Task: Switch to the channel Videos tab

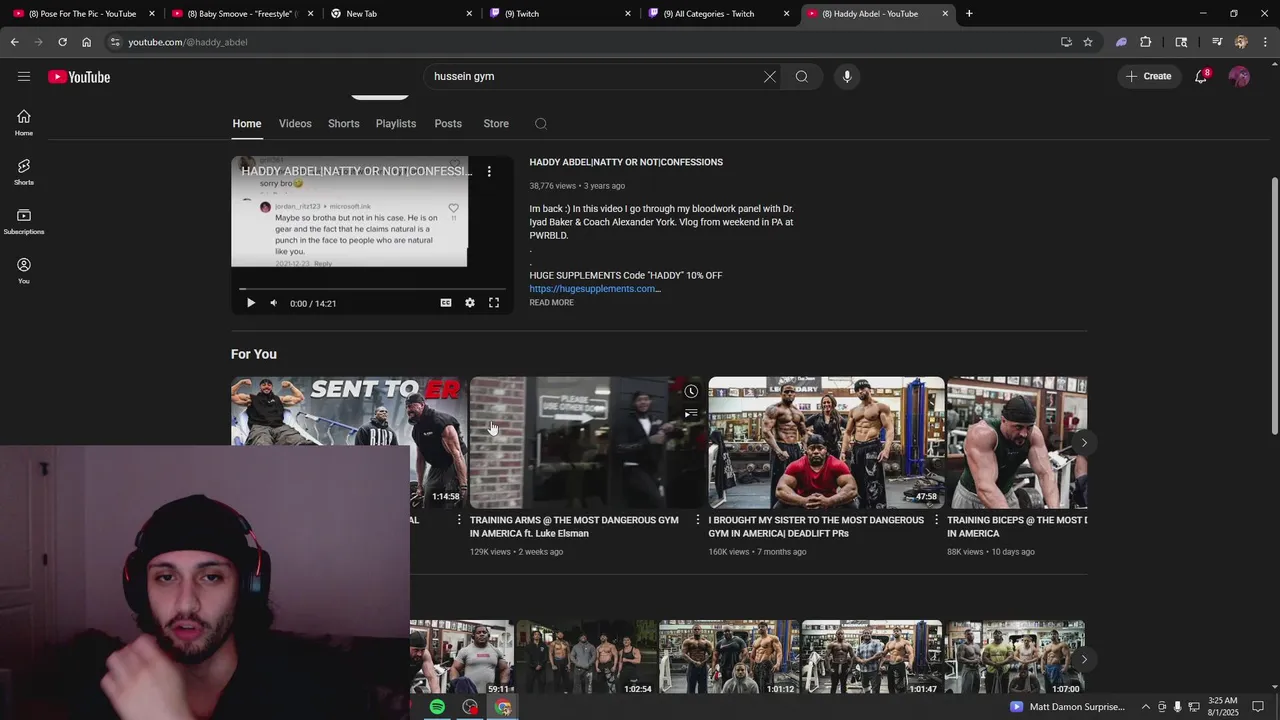Action: point(295,124)
